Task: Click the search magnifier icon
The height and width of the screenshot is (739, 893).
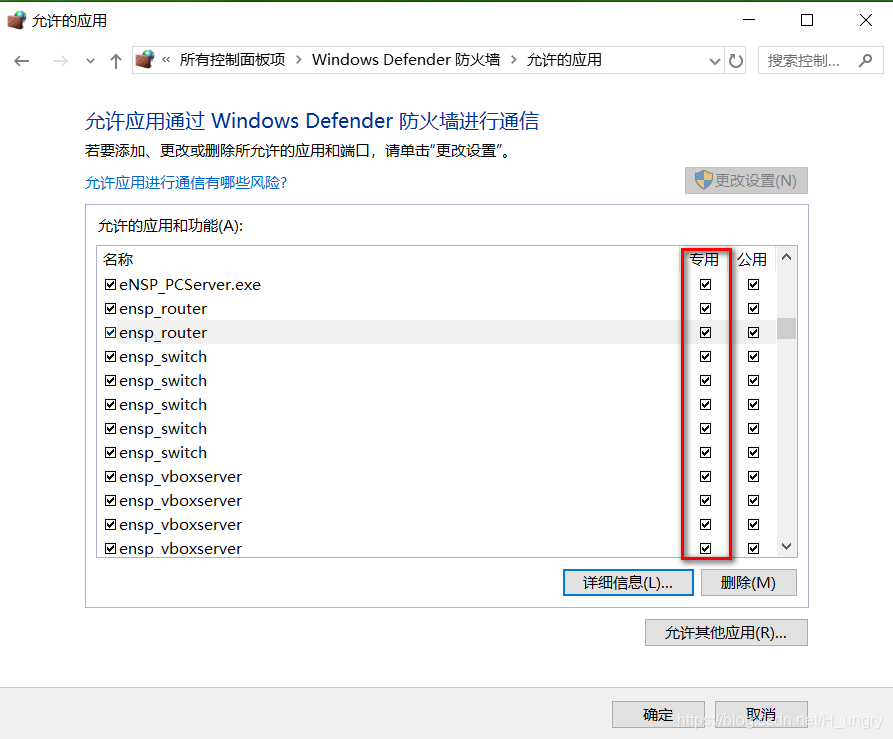Action: pyautogui.click(x=865, y=60)
